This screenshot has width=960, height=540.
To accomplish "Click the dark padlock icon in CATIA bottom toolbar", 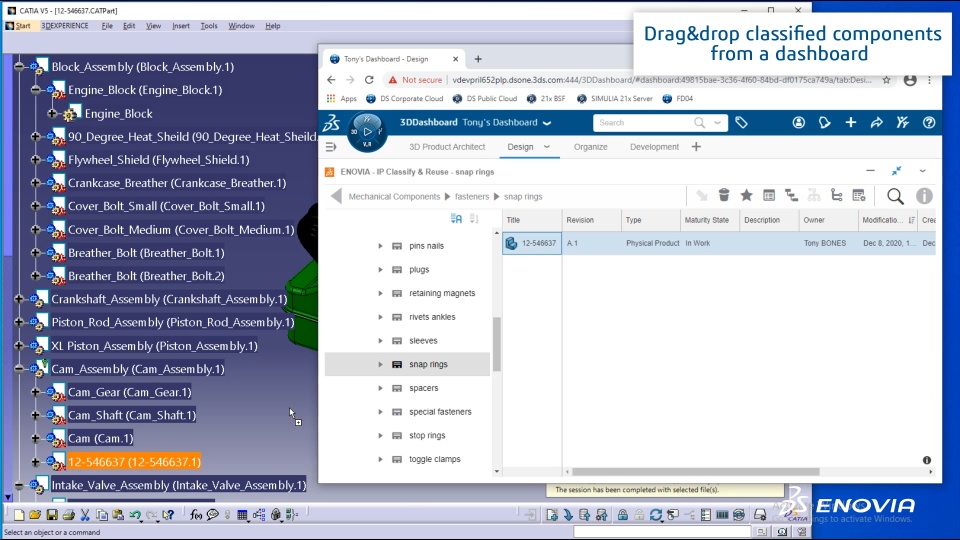I will (623, 515).
